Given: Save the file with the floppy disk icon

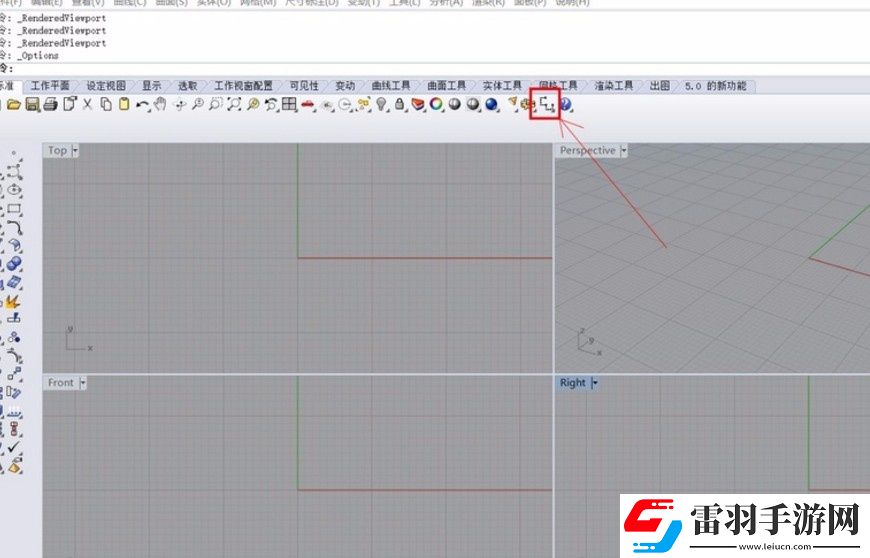Looking at the screenshot, I should point(32,104).
